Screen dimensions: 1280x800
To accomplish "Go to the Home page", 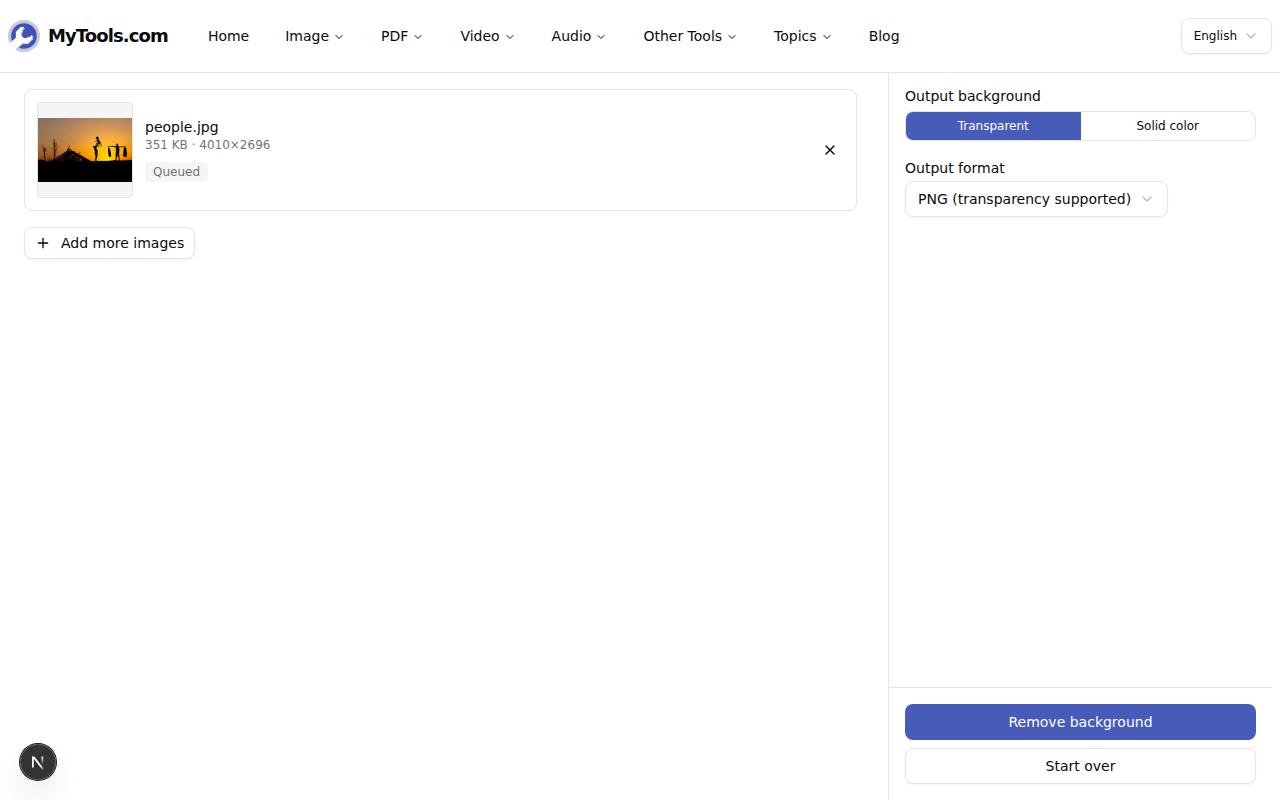I will [228, 36].
